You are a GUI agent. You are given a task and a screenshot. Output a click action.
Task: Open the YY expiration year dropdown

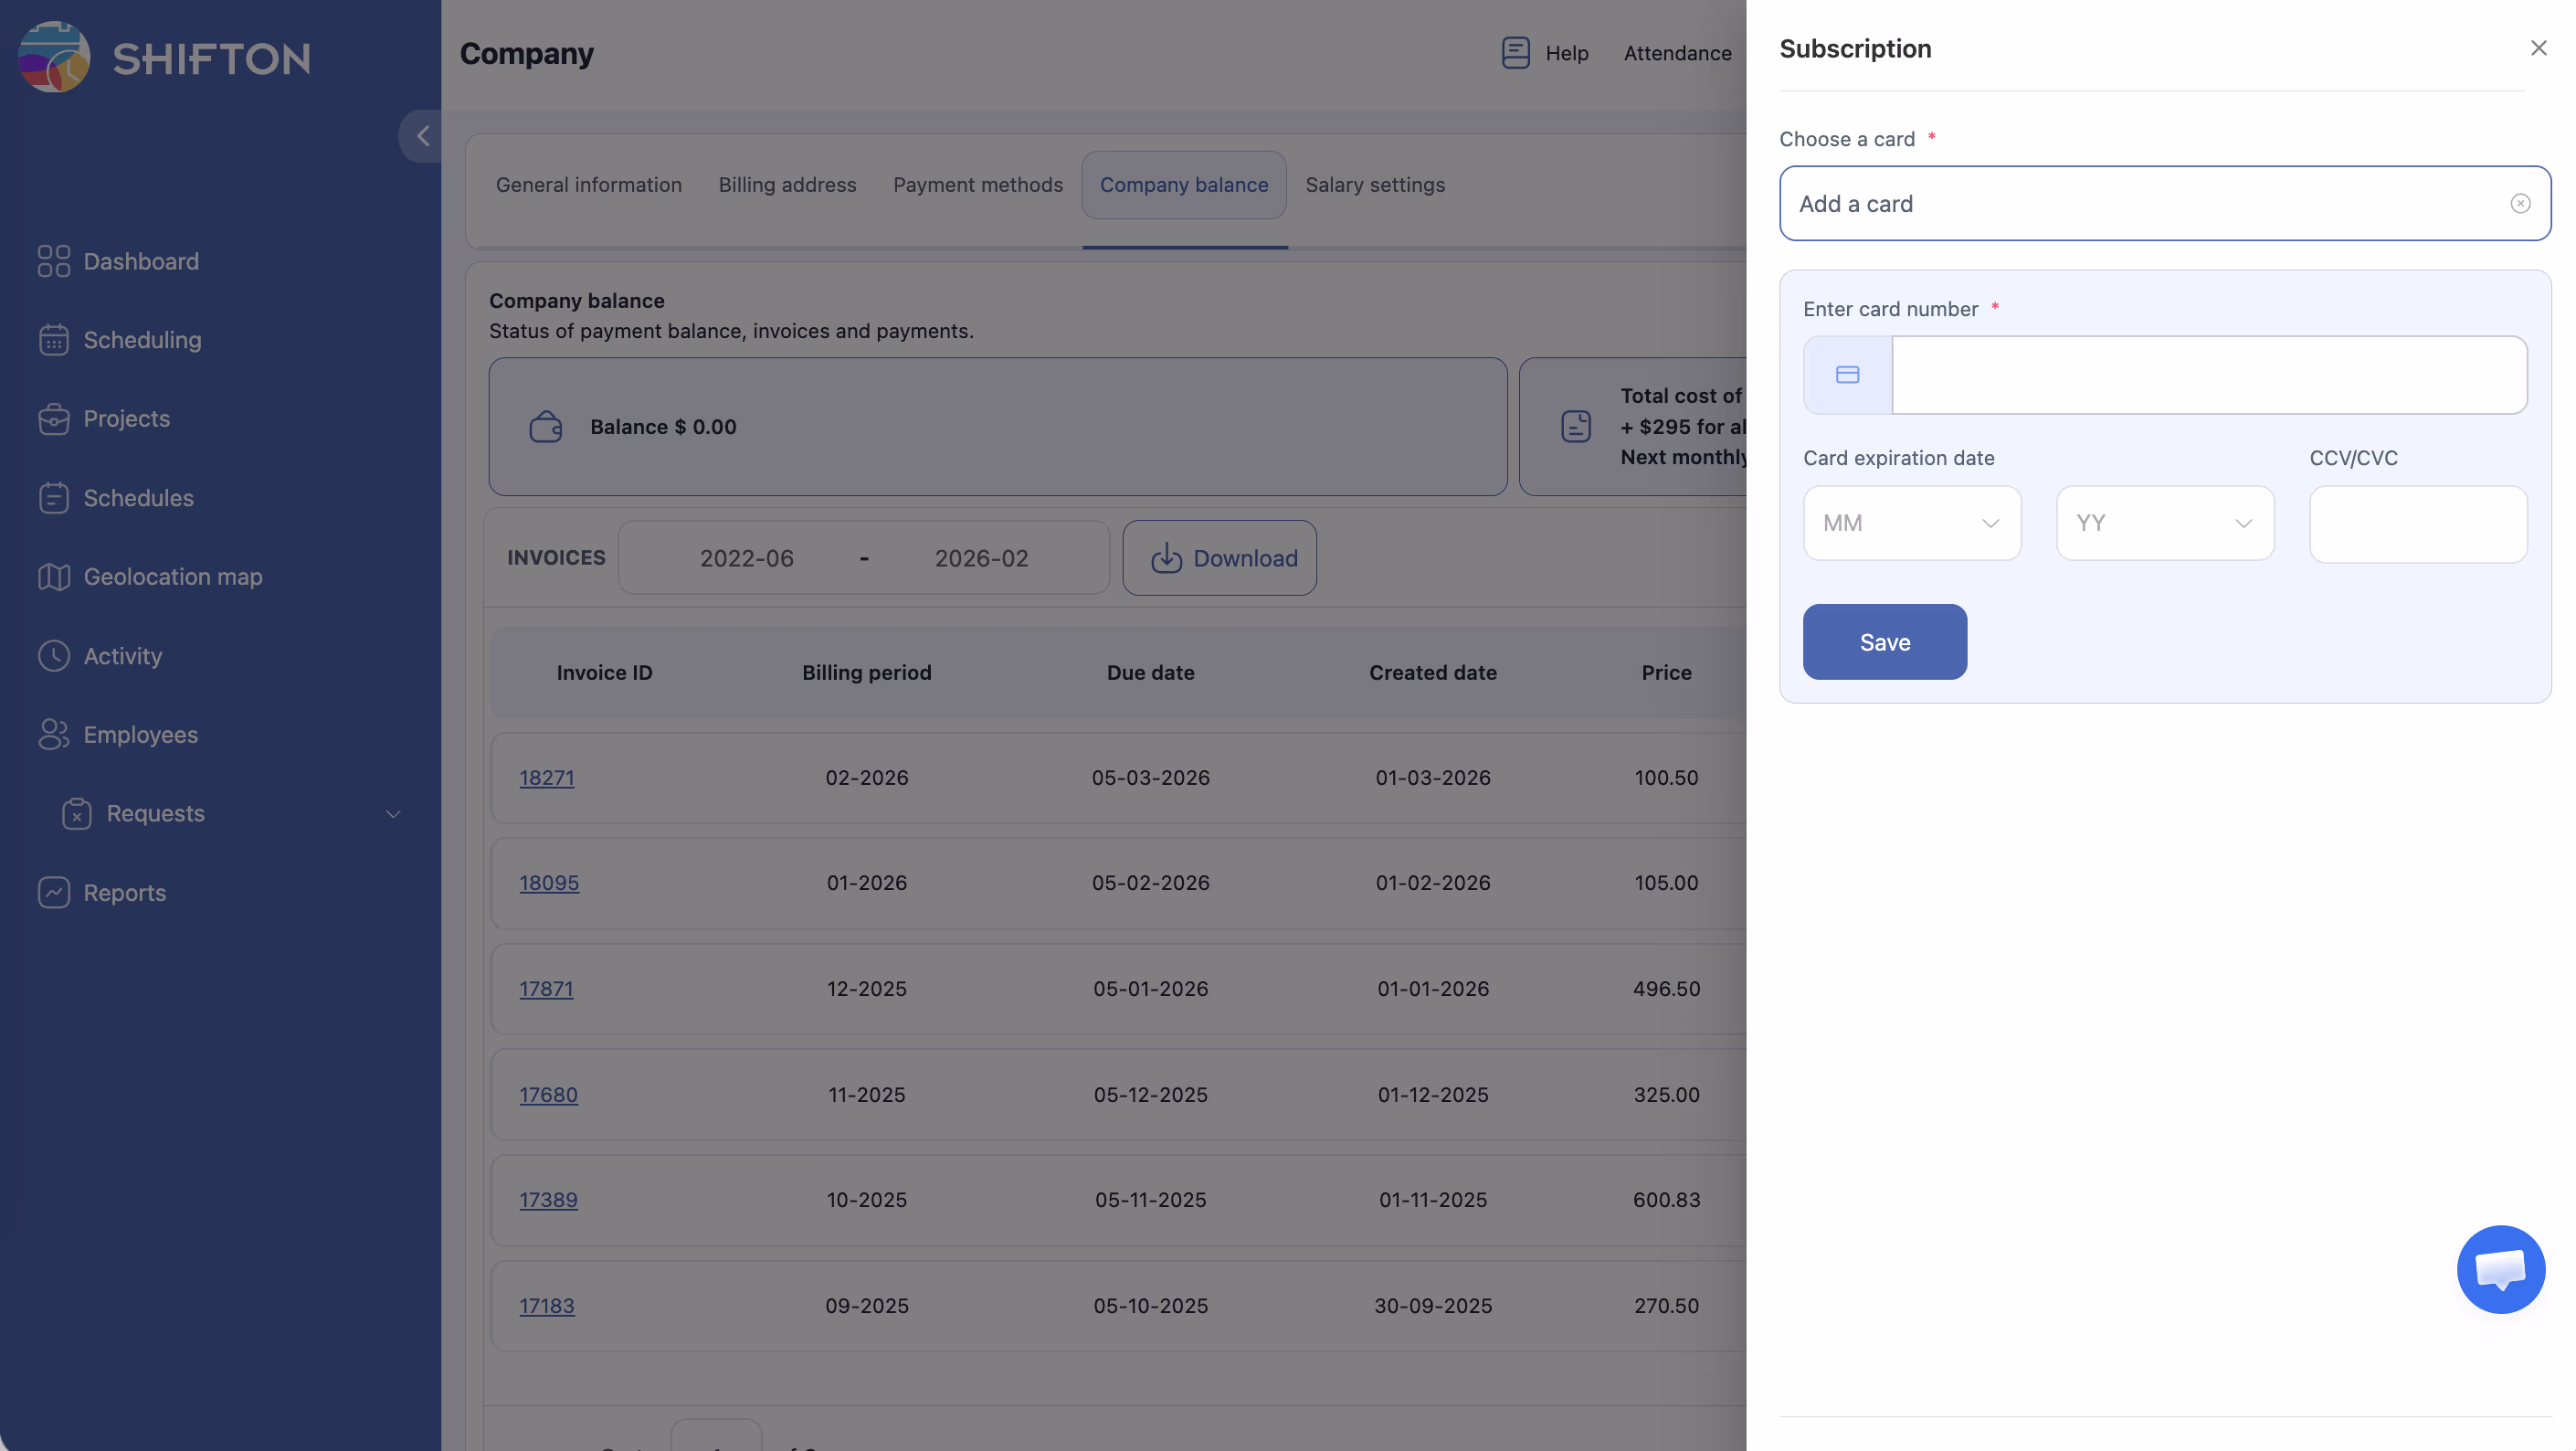(2164, 523)
